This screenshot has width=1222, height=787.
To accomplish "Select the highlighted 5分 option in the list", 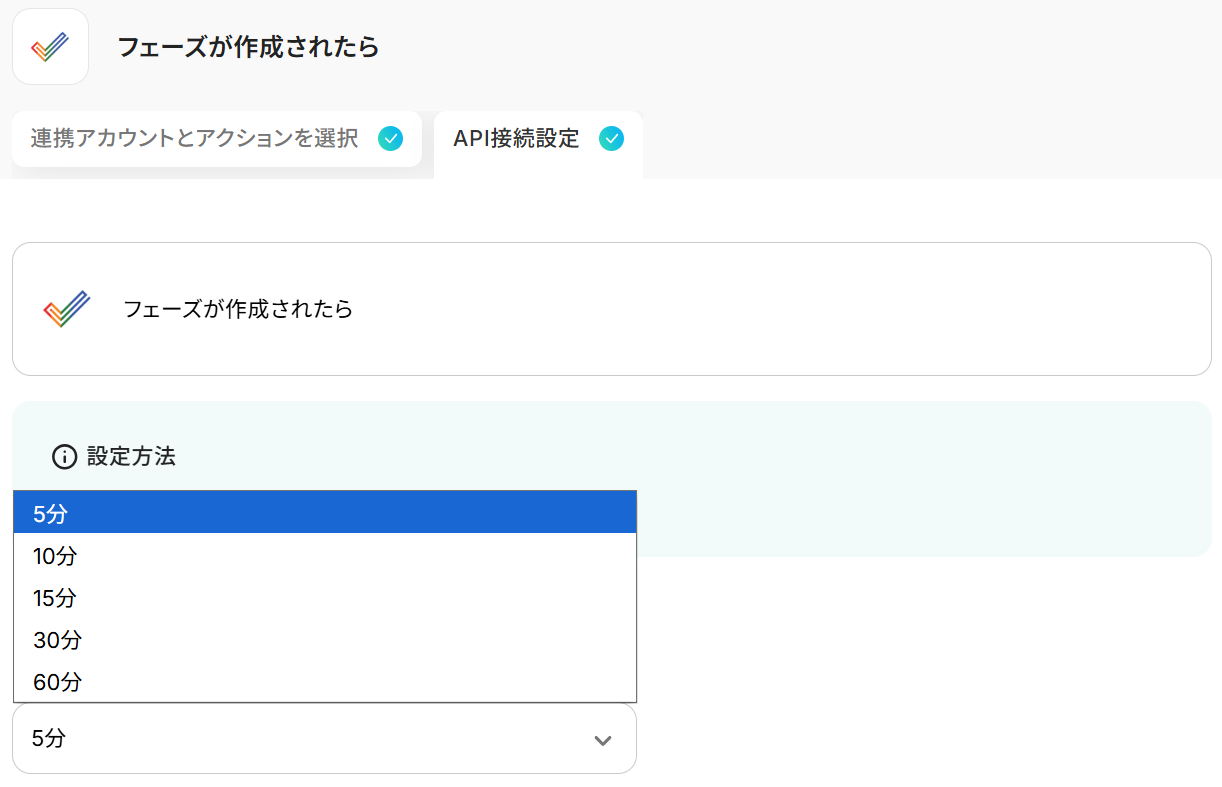I will tap(325, 513).
